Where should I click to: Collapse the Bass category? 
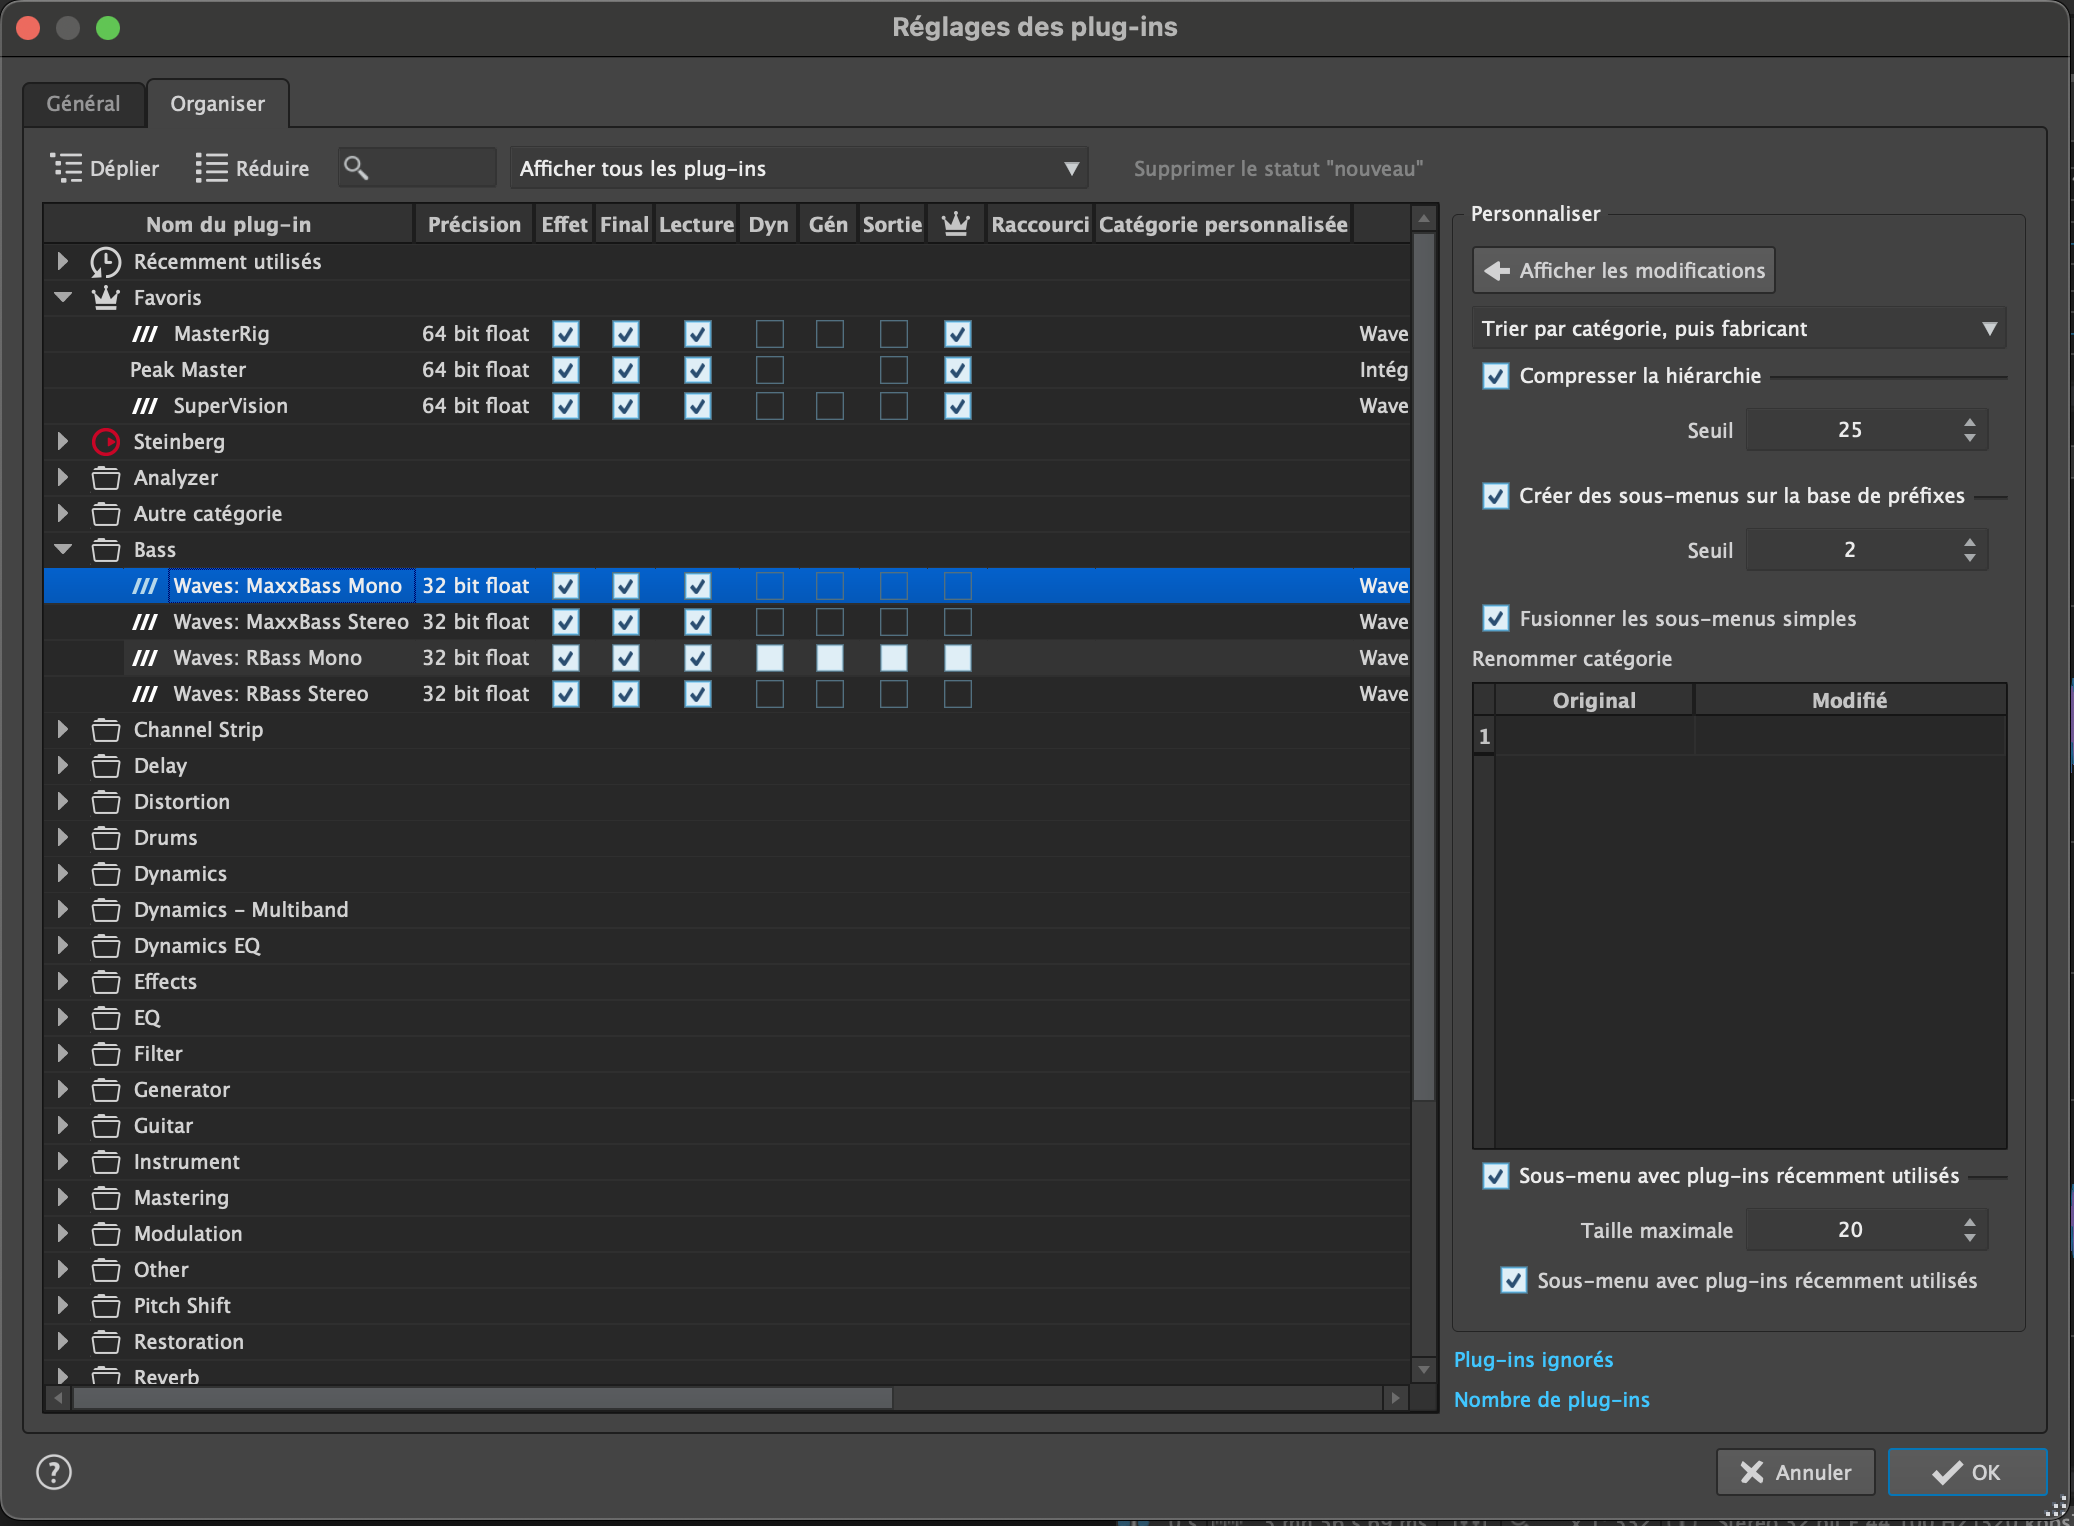pos(63,549)
